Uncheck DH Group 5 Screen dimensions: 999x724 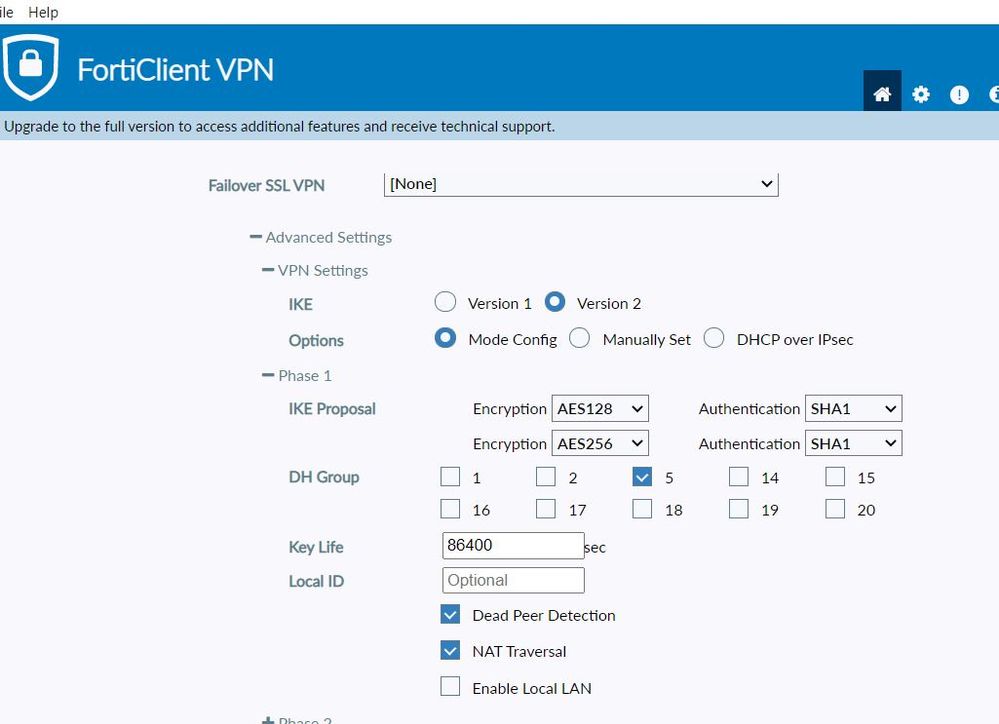pos(643,477)
